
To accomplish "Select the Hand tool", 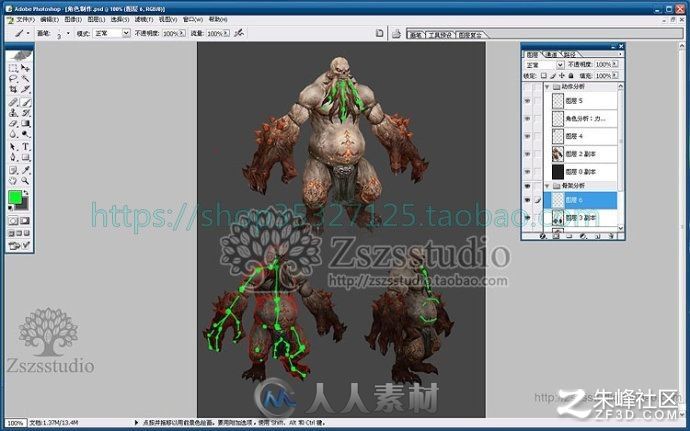I will (13, 181).
